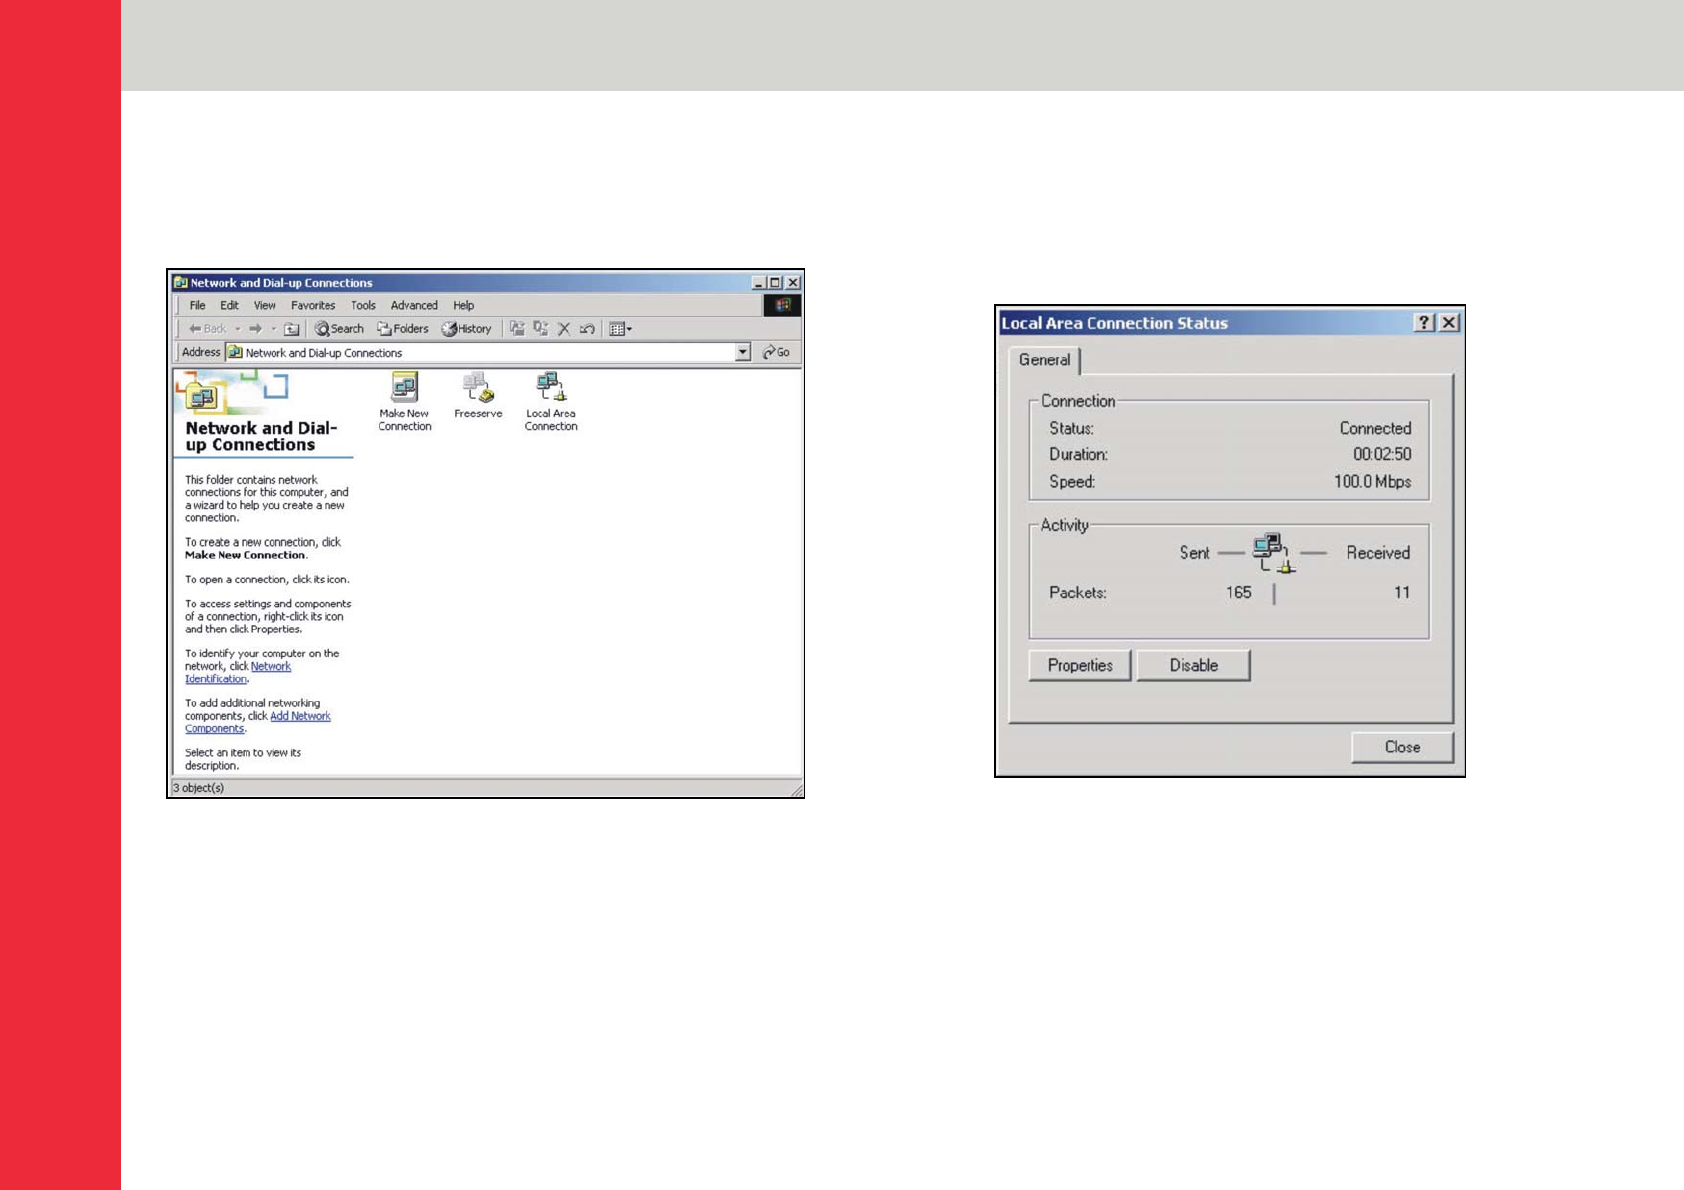Click the '3 object(s)' status bar text
1684x1190 pixels.
198,788
